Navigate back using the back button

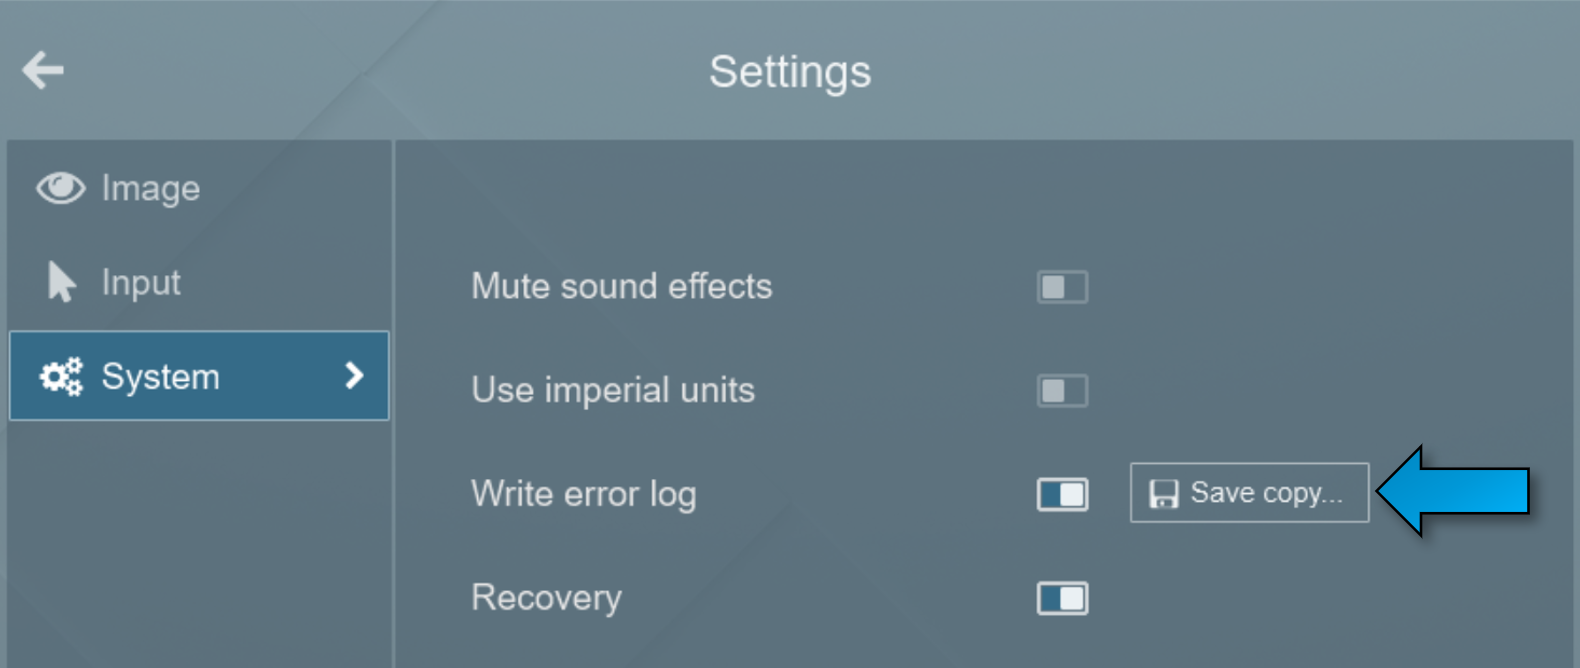(x=41, y=70)
